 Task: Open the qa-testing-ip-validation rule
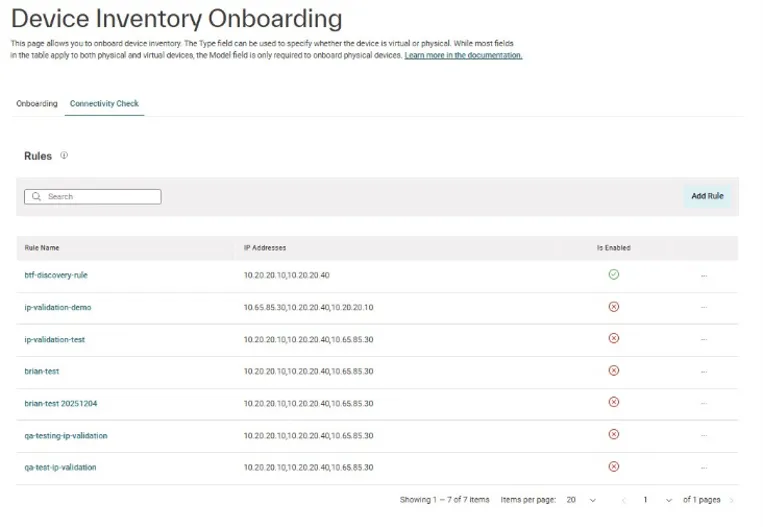tap(66, 436)
